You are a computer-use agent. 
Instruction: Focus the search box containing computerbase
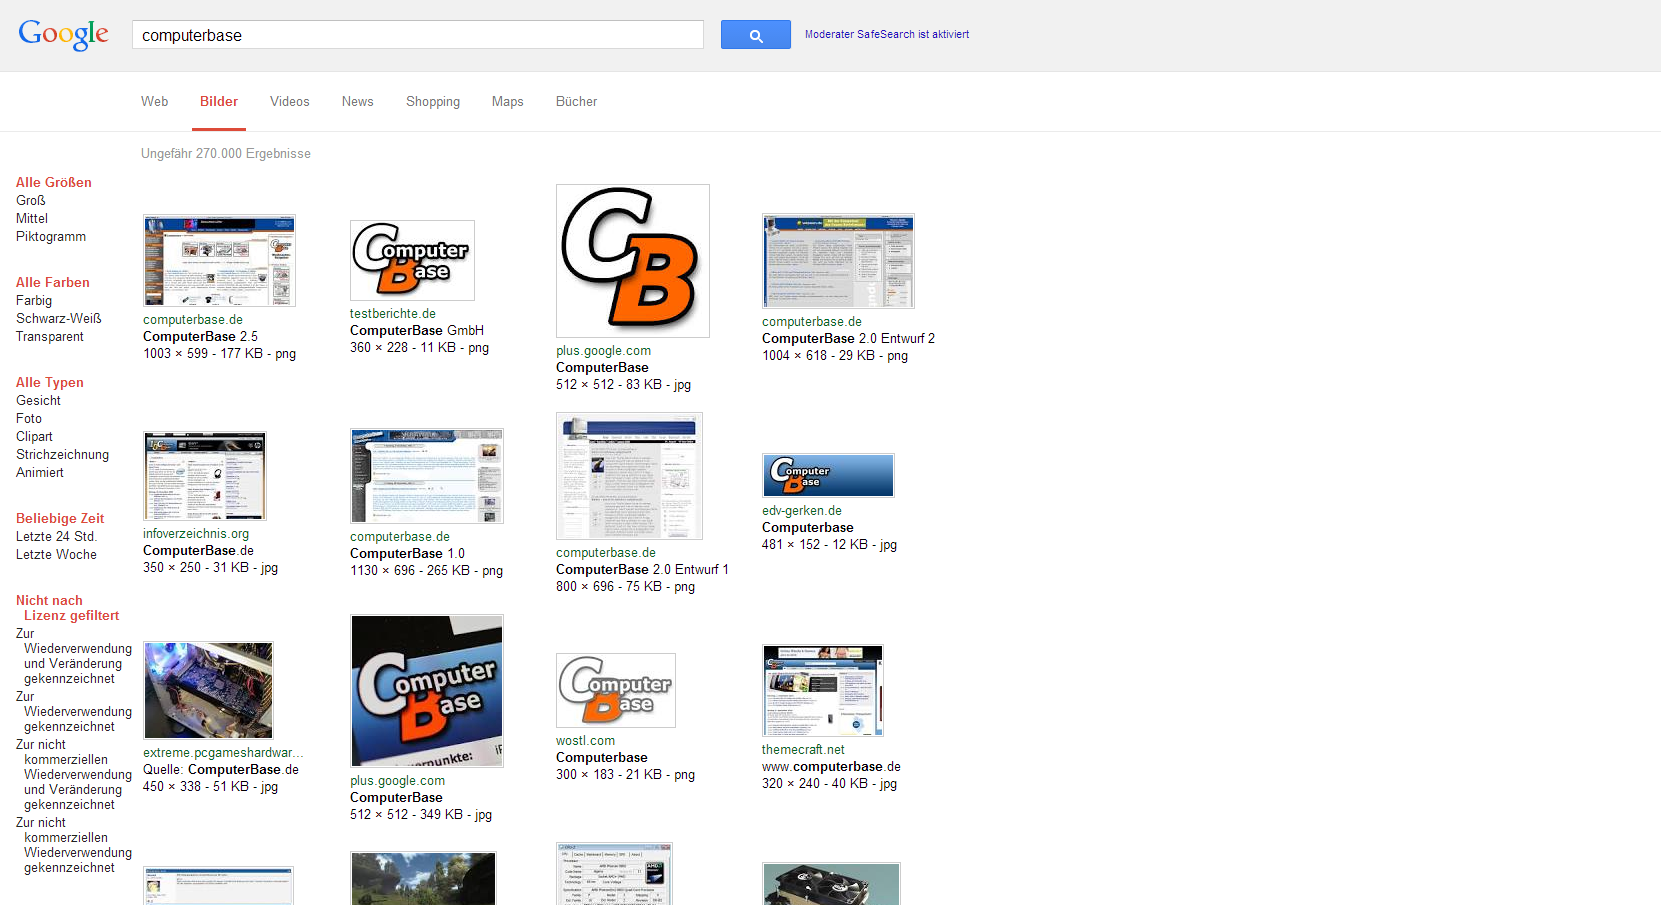click(418, 35)
